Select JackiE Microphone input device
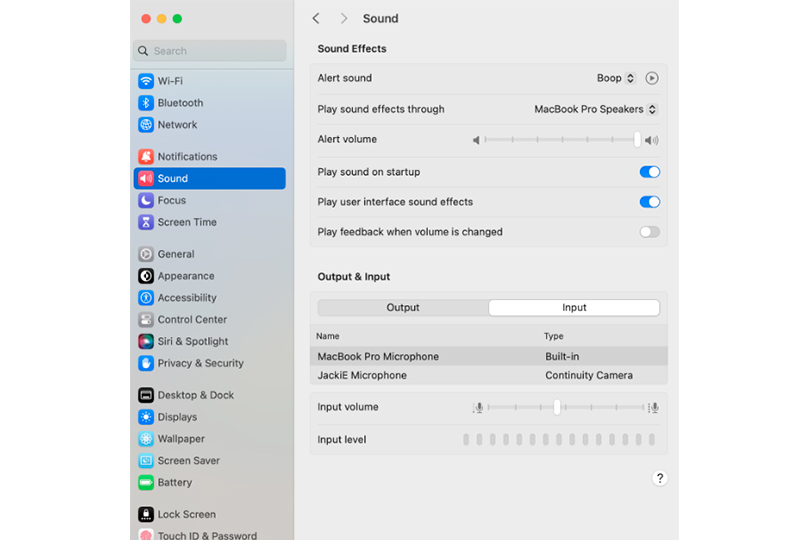Screen dimensions: 810x540 coord(362,376)
